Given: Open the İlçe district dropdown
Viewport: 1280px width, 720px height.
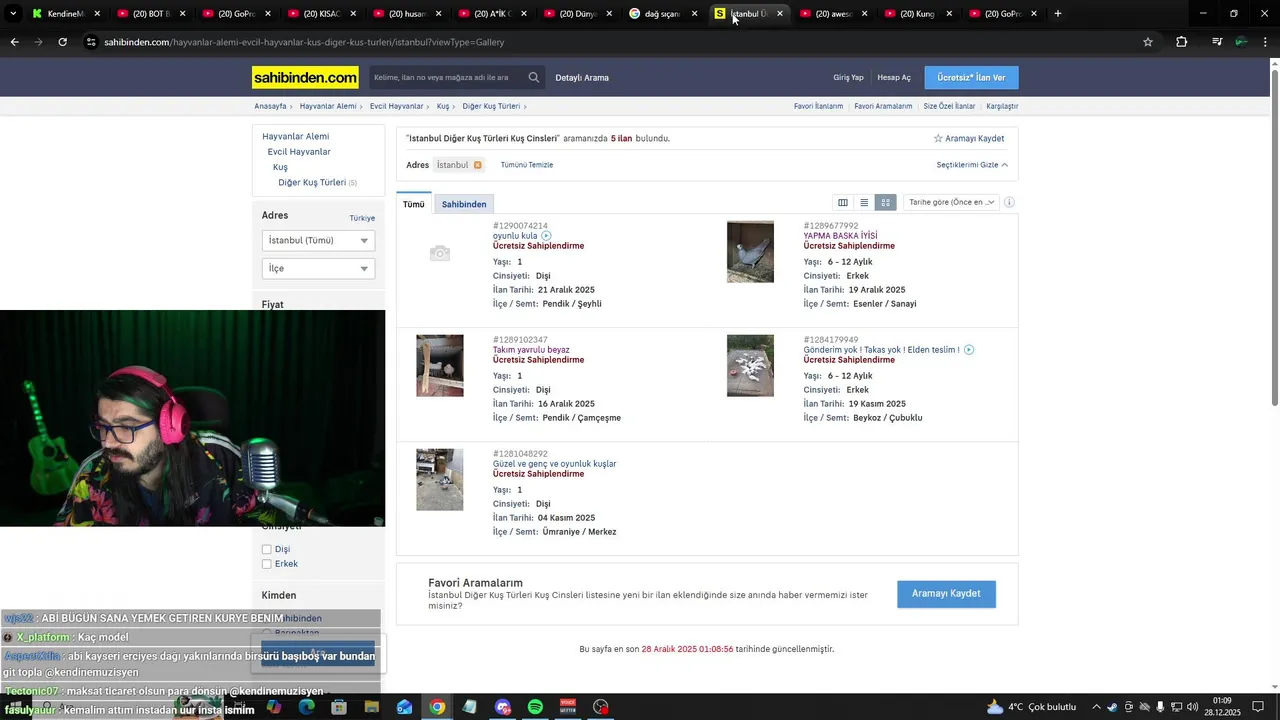Looking at the screenshot, I should tap(318, 268).
